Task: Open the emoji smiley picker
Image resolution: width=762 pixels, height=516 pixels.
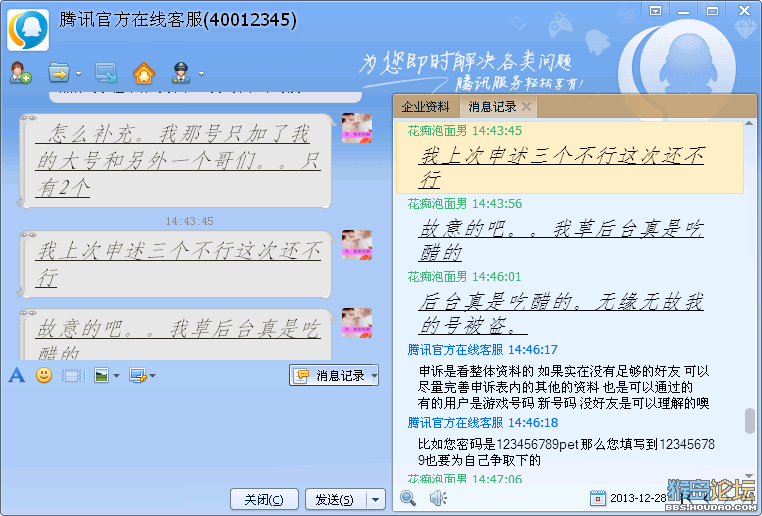Action: click(x=44, y=375)
